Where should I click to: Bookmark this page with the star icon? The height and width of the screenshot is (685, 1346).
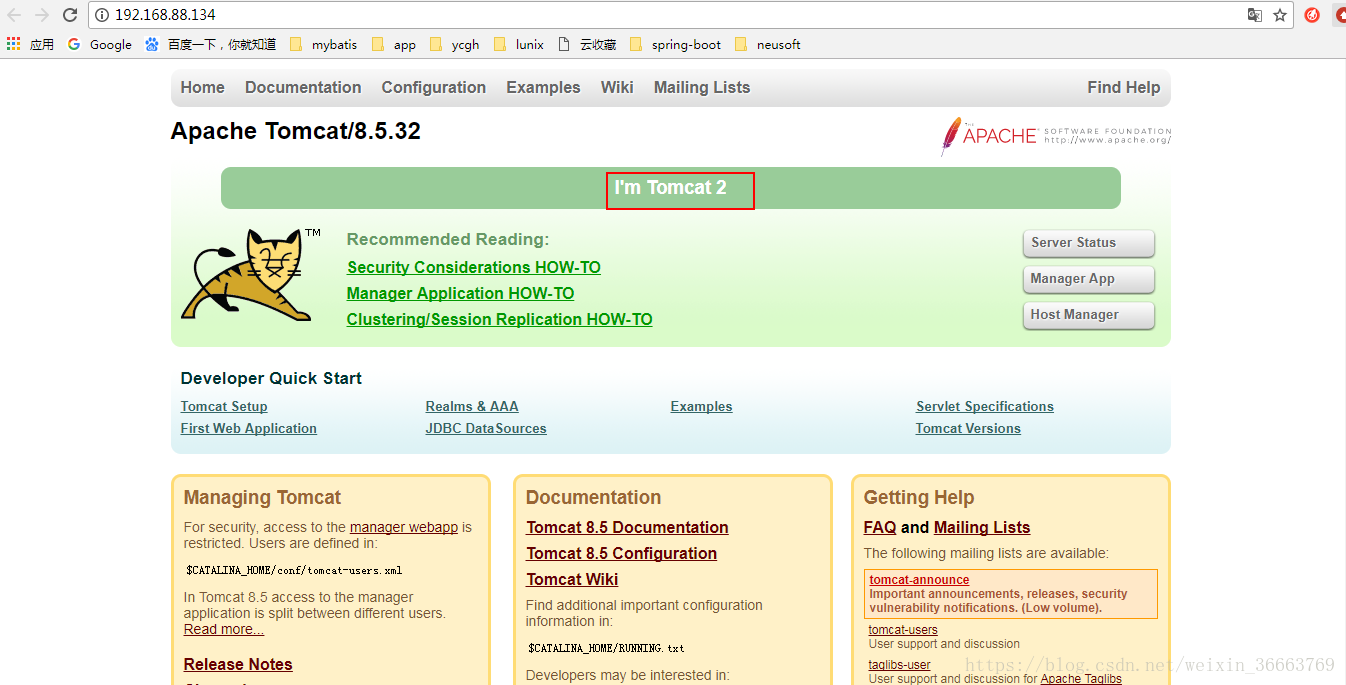[x=1280, y=15]
